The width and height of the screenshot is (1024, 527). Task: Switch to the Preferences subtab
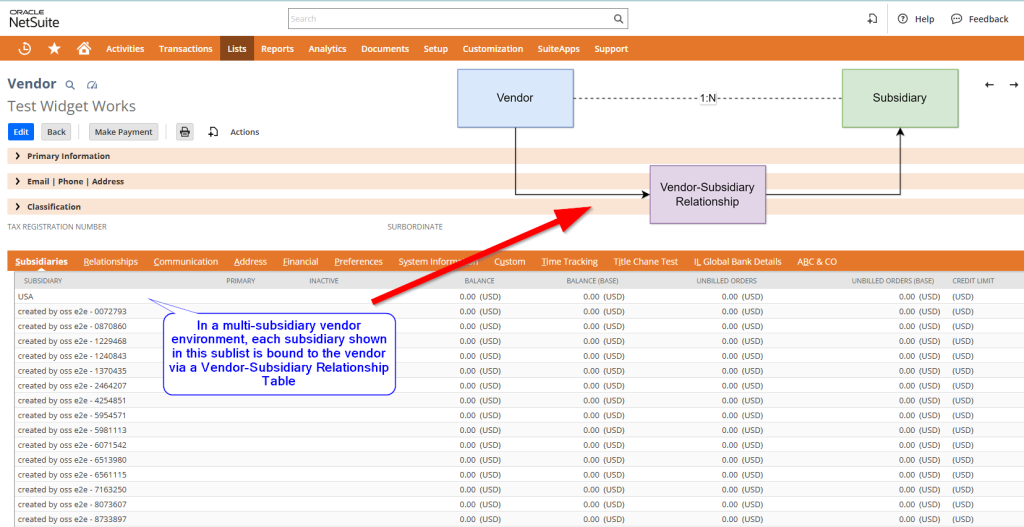pyautogui.click(x=358, y=261)
